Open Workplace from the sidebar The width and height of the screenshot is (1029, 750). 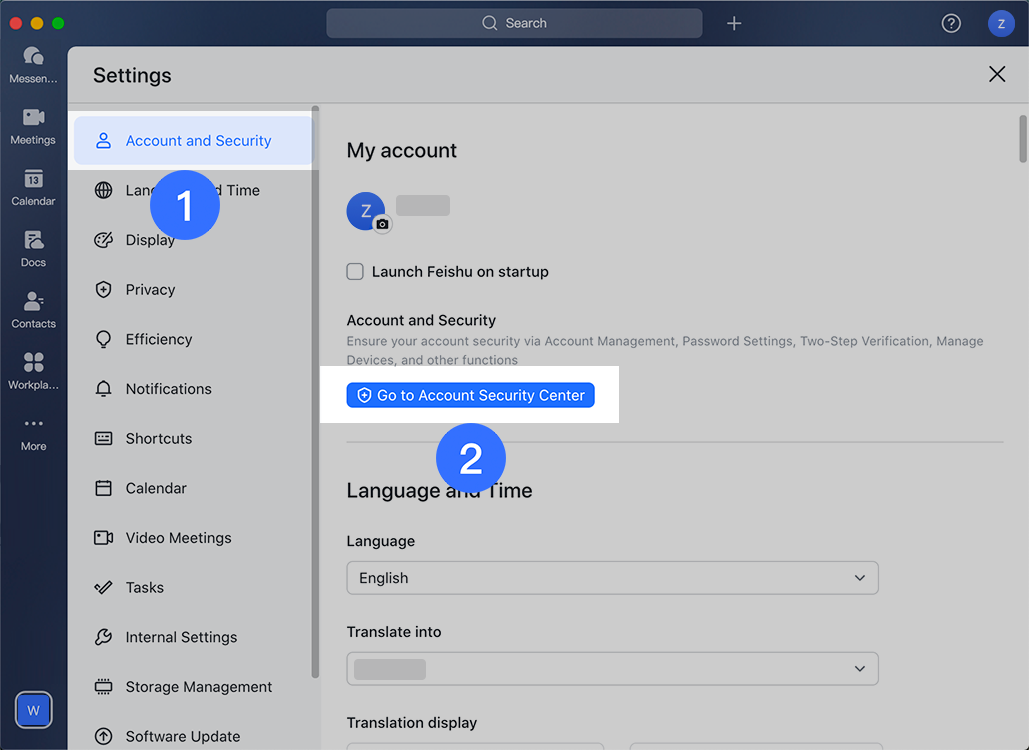pyautogui.click(x=33, y=370)
